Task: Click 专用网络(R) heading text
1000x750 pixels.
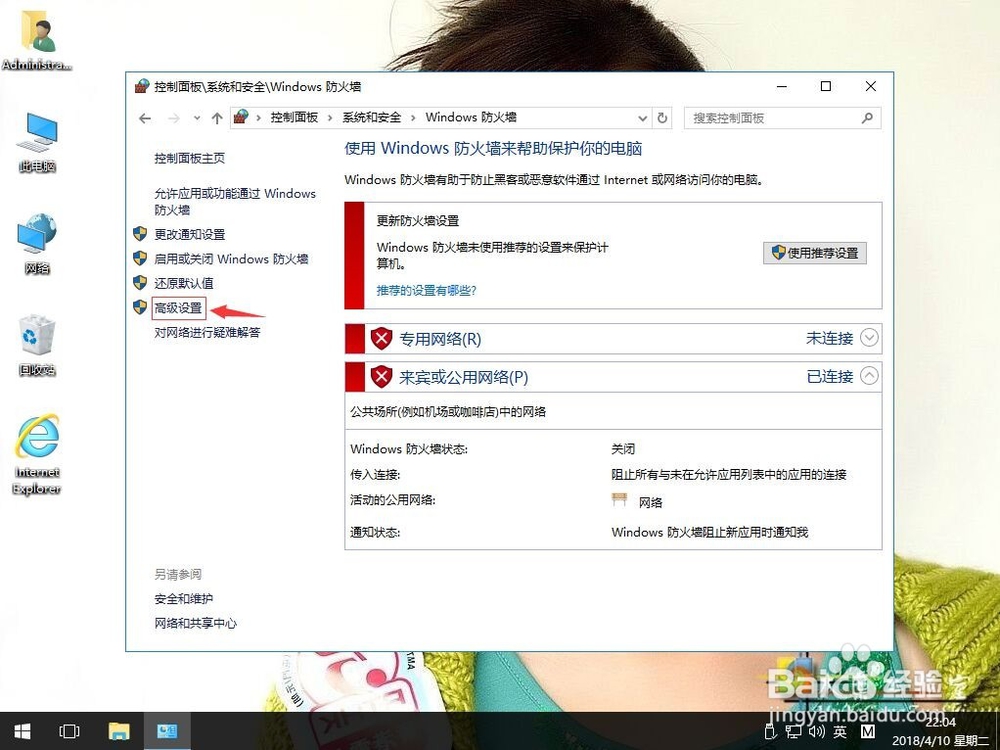Action: pos(440,339)
